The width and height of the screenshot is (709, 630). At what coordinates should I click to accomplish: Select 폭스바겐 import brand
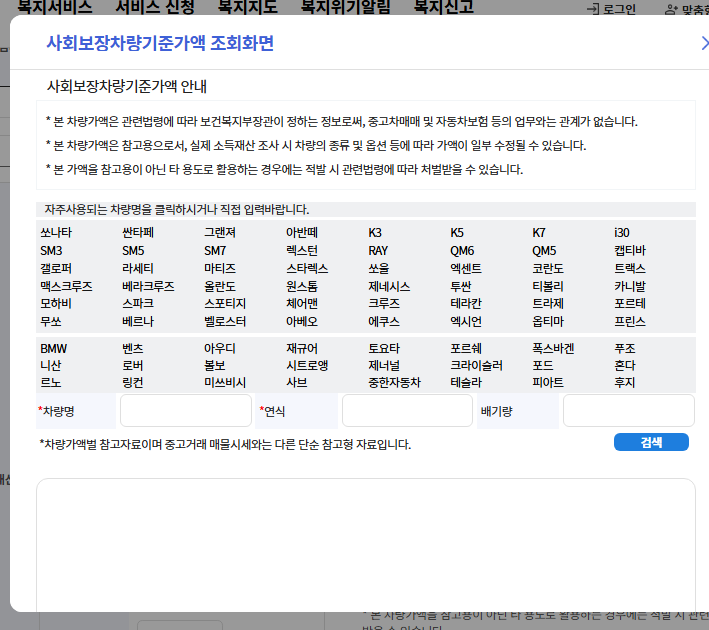(x=553, y=348)
